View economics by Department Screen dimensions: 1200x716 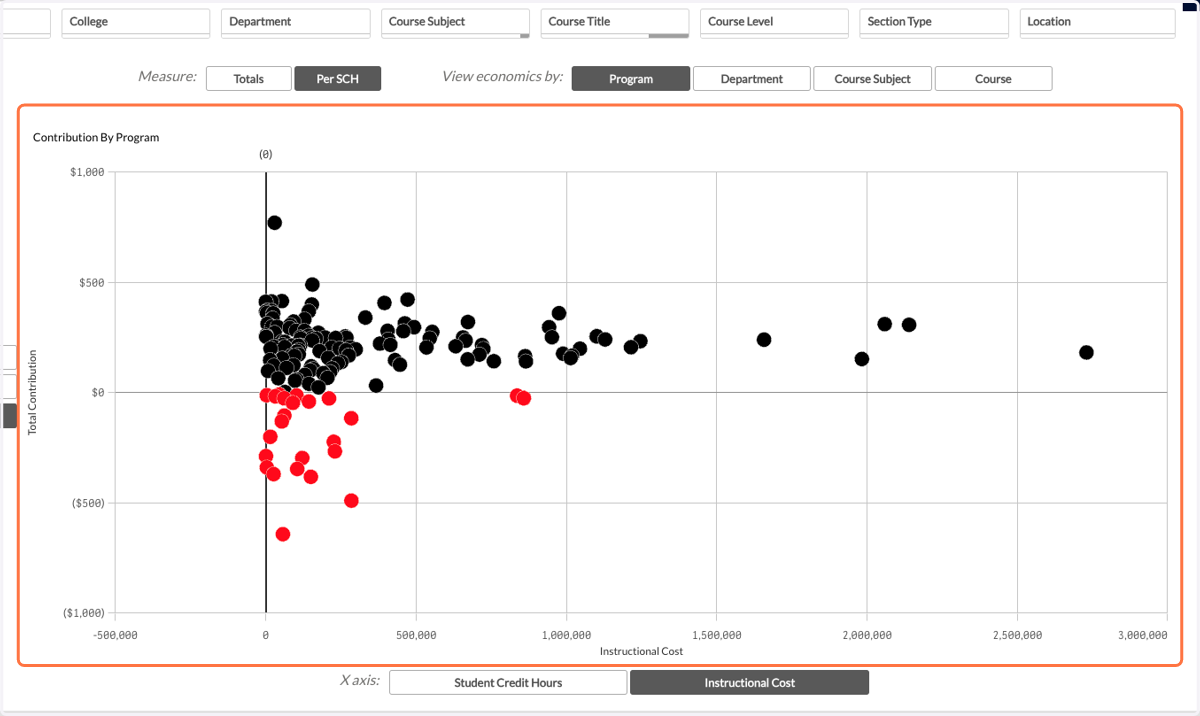click(x=752, y=79)
